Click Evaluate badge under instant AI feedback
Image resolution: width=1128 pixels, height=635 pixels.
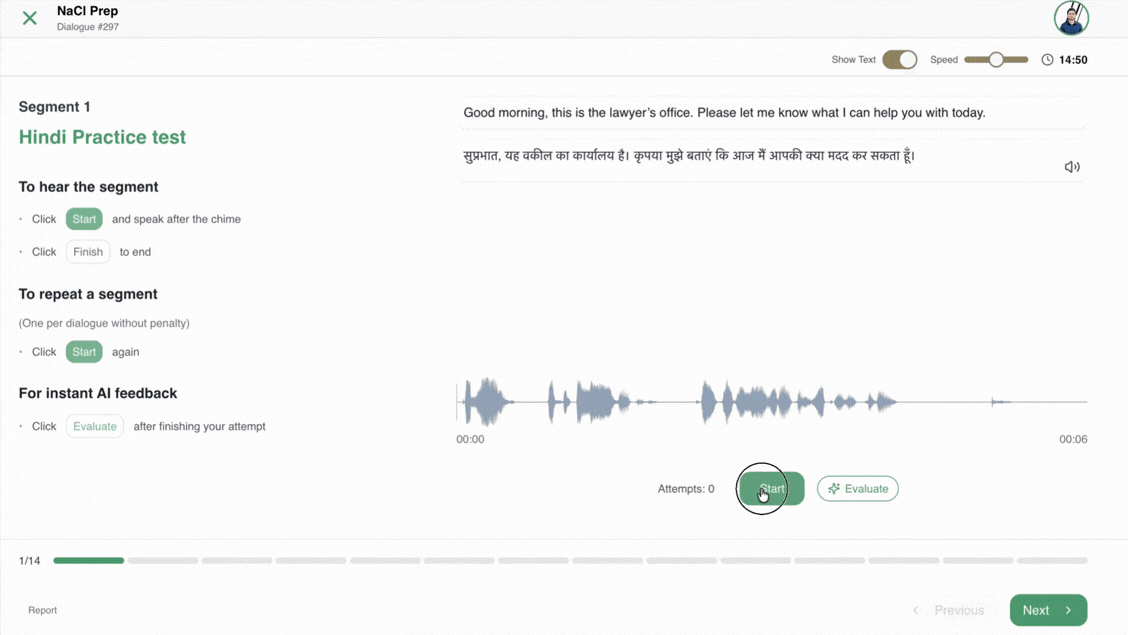click(x=95, y=426)
